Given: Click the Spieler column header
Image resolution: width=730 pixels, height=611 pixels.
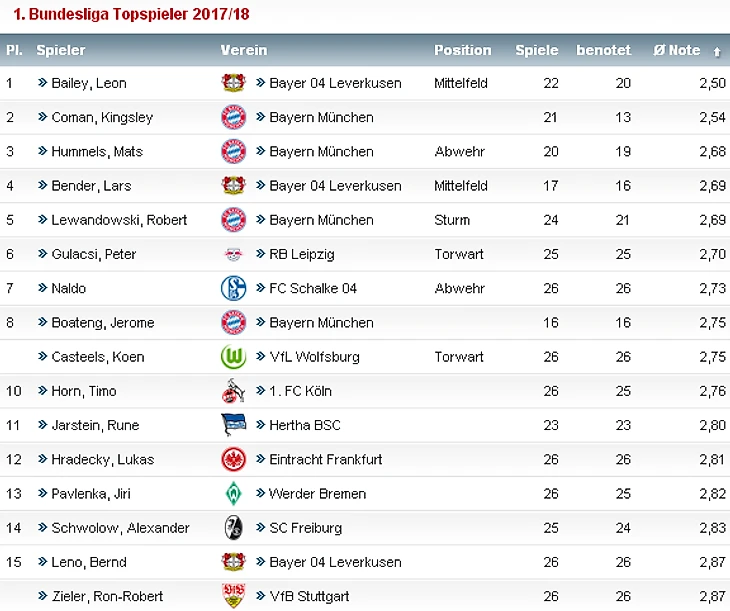Looking at the screenshot, I should 61,50.
